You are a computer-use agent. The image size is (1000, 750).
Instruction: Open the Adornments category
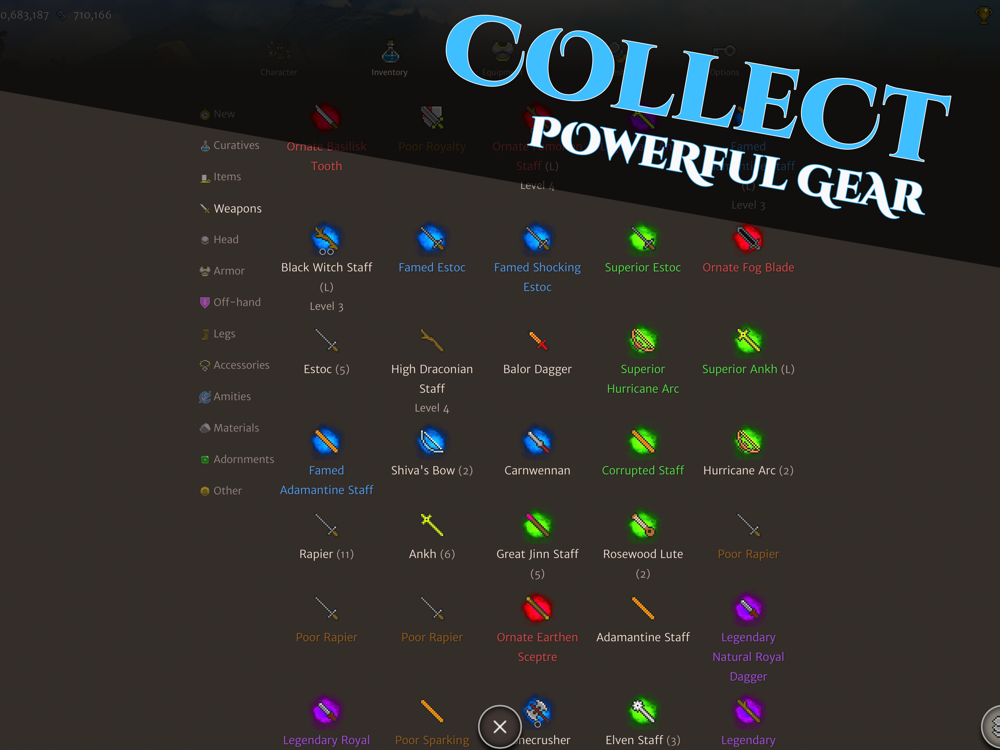click(237, 459)
